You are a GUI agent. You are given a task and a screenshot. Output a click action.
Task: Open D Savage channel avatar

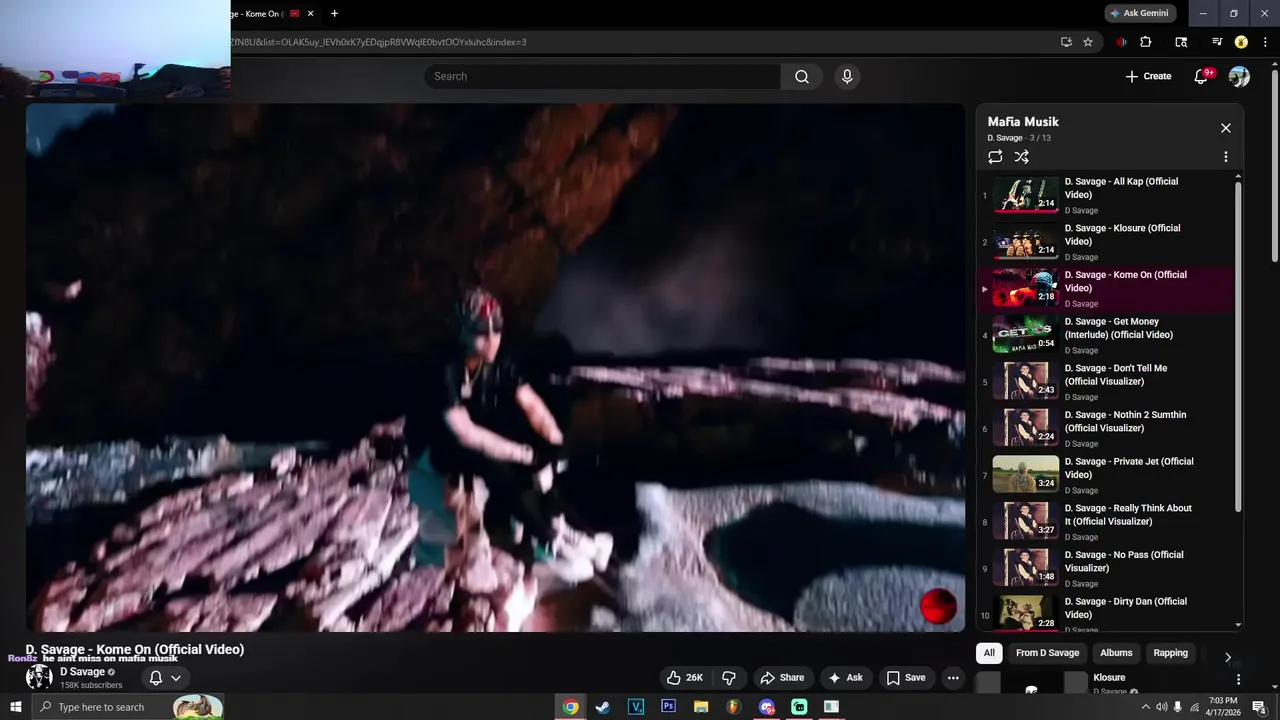click(39, 677)
